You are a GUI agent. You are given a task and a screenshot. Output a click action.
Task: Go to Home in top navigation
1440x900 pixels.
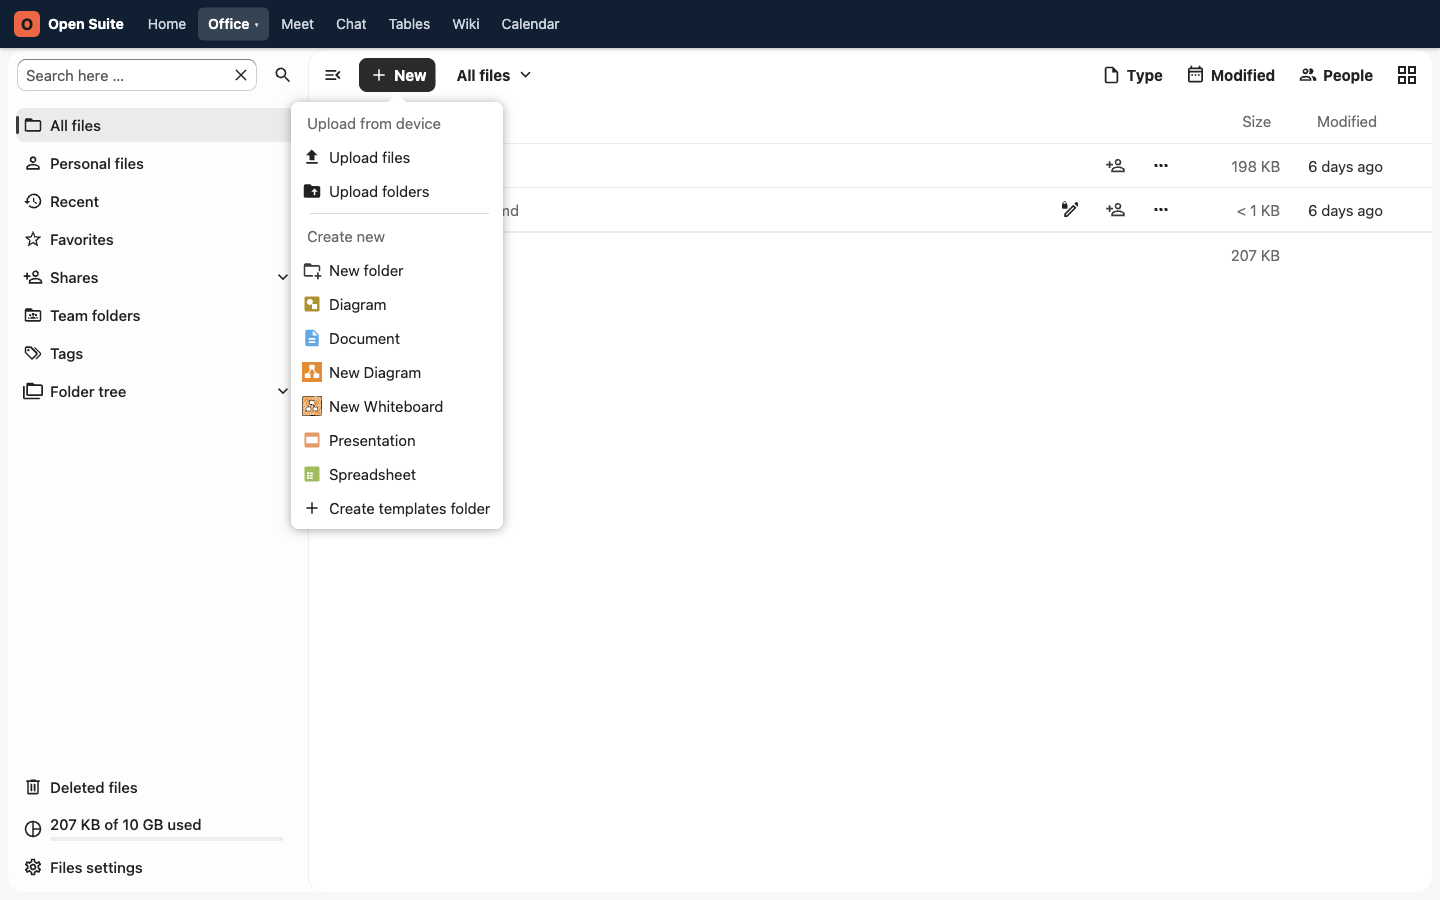pos(167,24)
